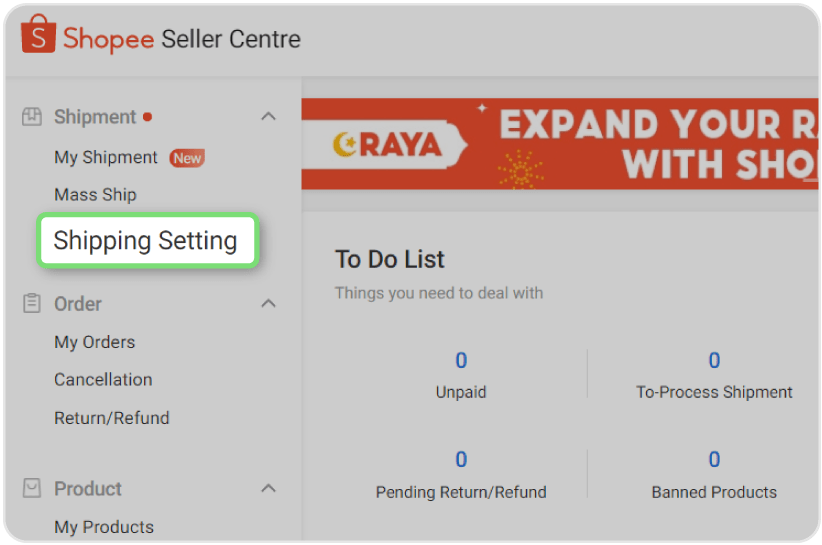Collapse the Product section chevron

(x=268, y=488)
